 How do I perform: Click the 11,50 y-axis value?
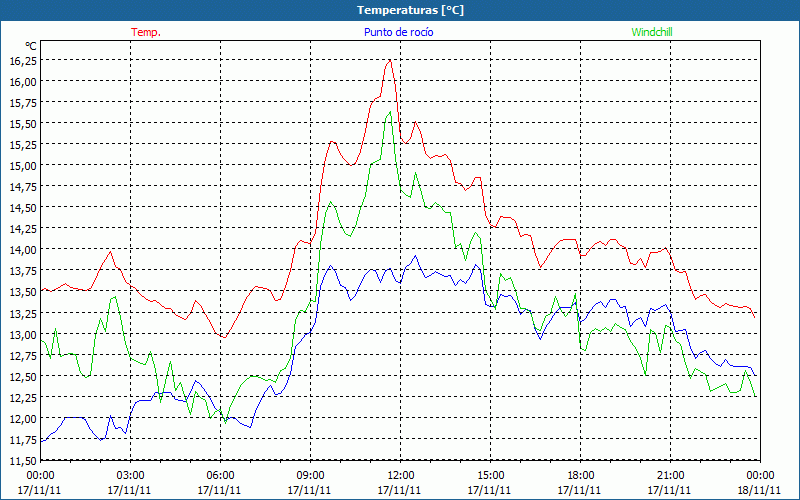22,460
